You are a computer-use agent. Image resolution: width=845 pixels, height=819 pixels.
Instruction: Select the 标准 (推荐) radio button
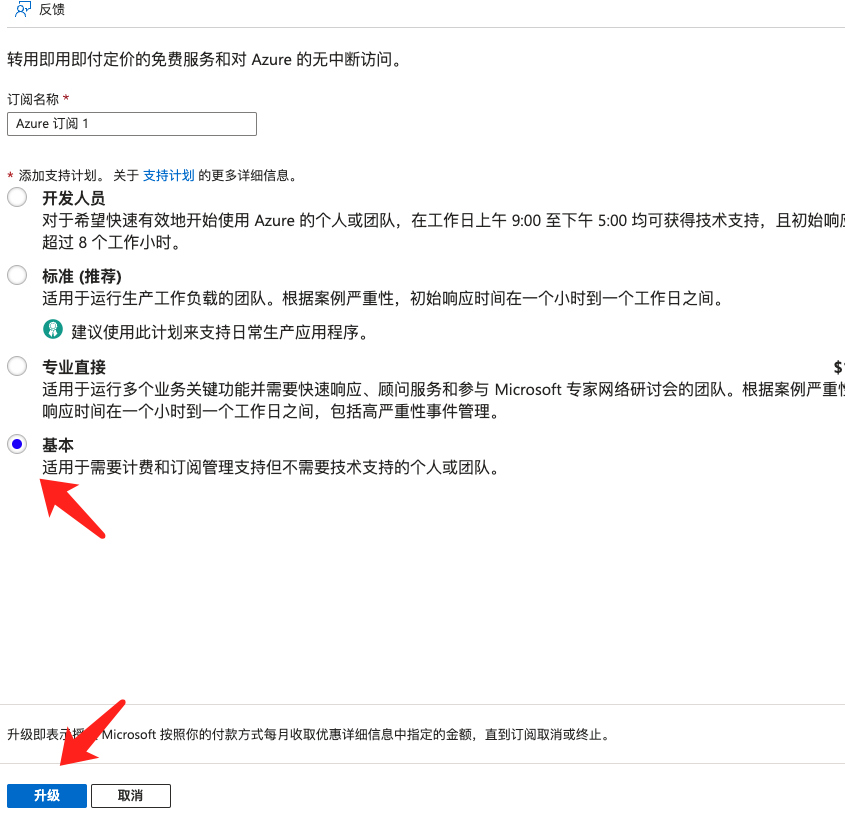[x=17, y=274]
